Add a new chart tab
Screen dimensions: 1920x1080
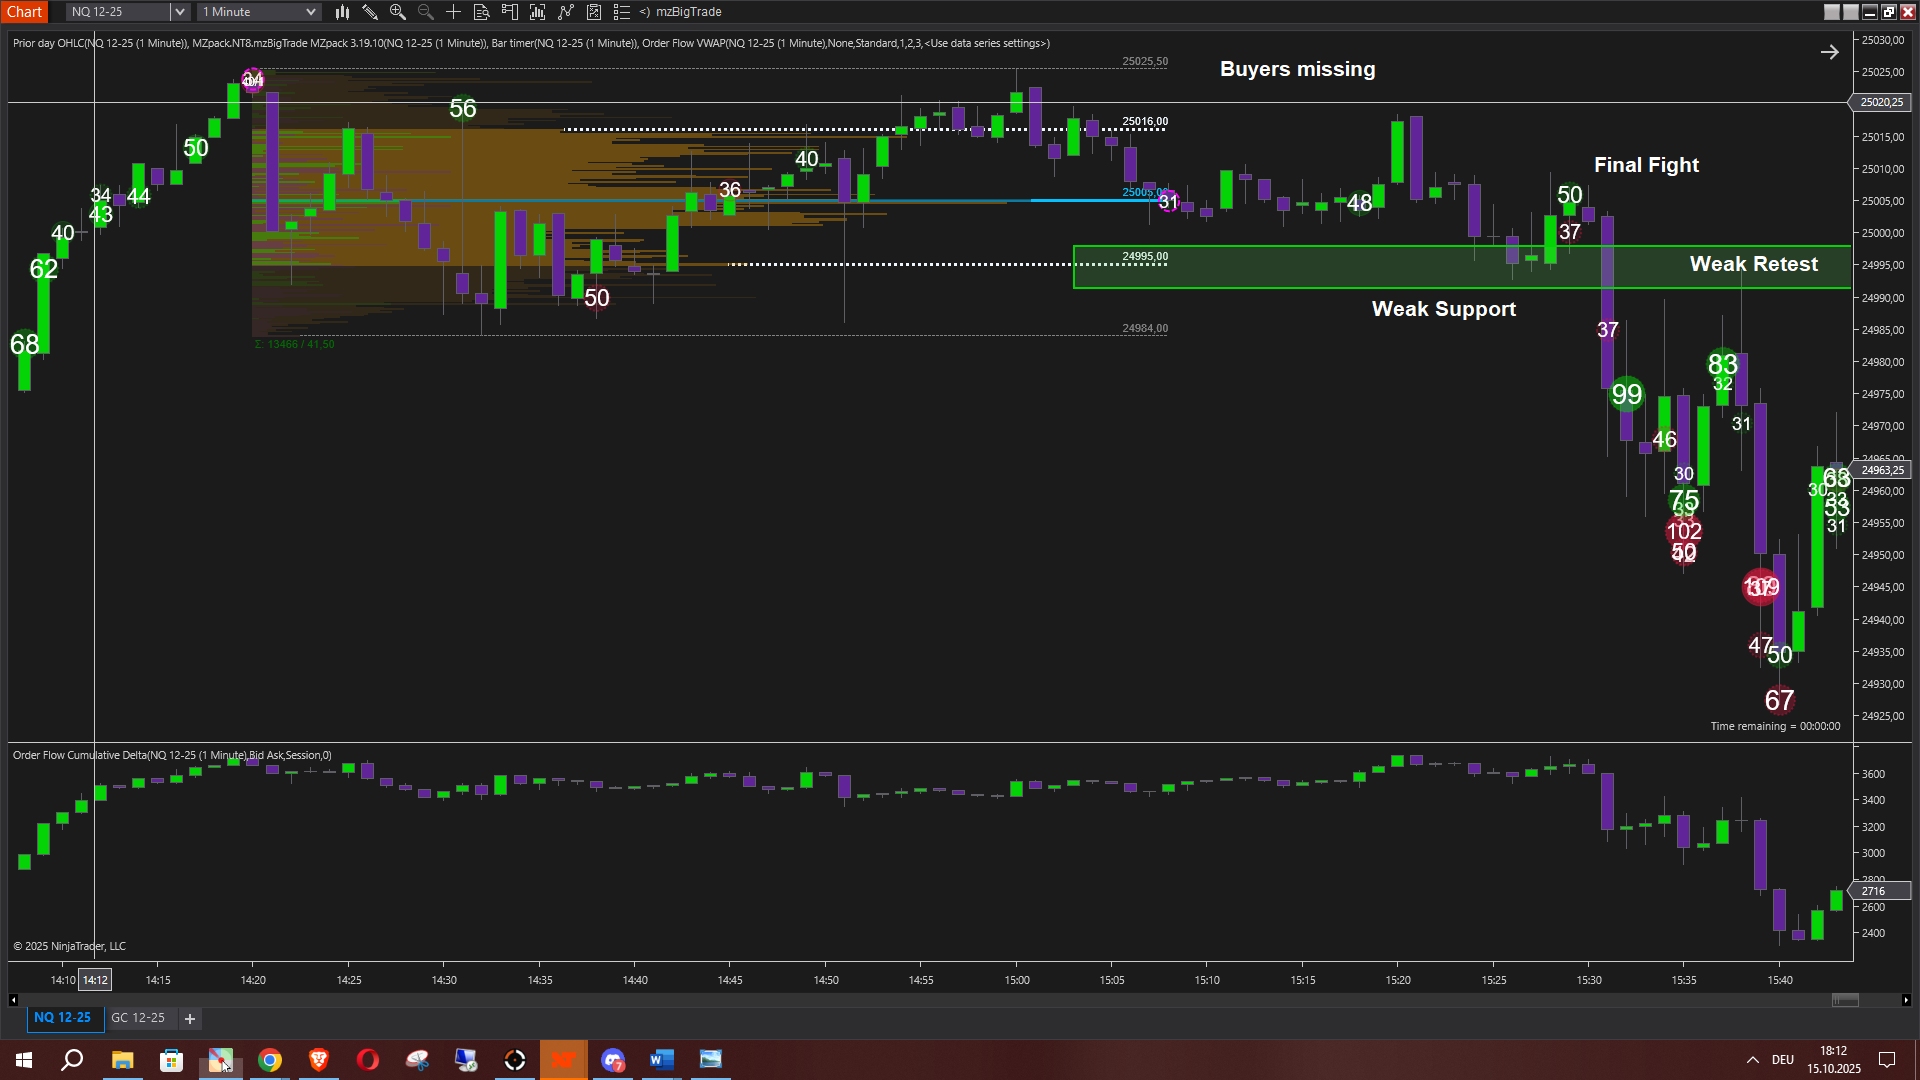(190, 1019)
